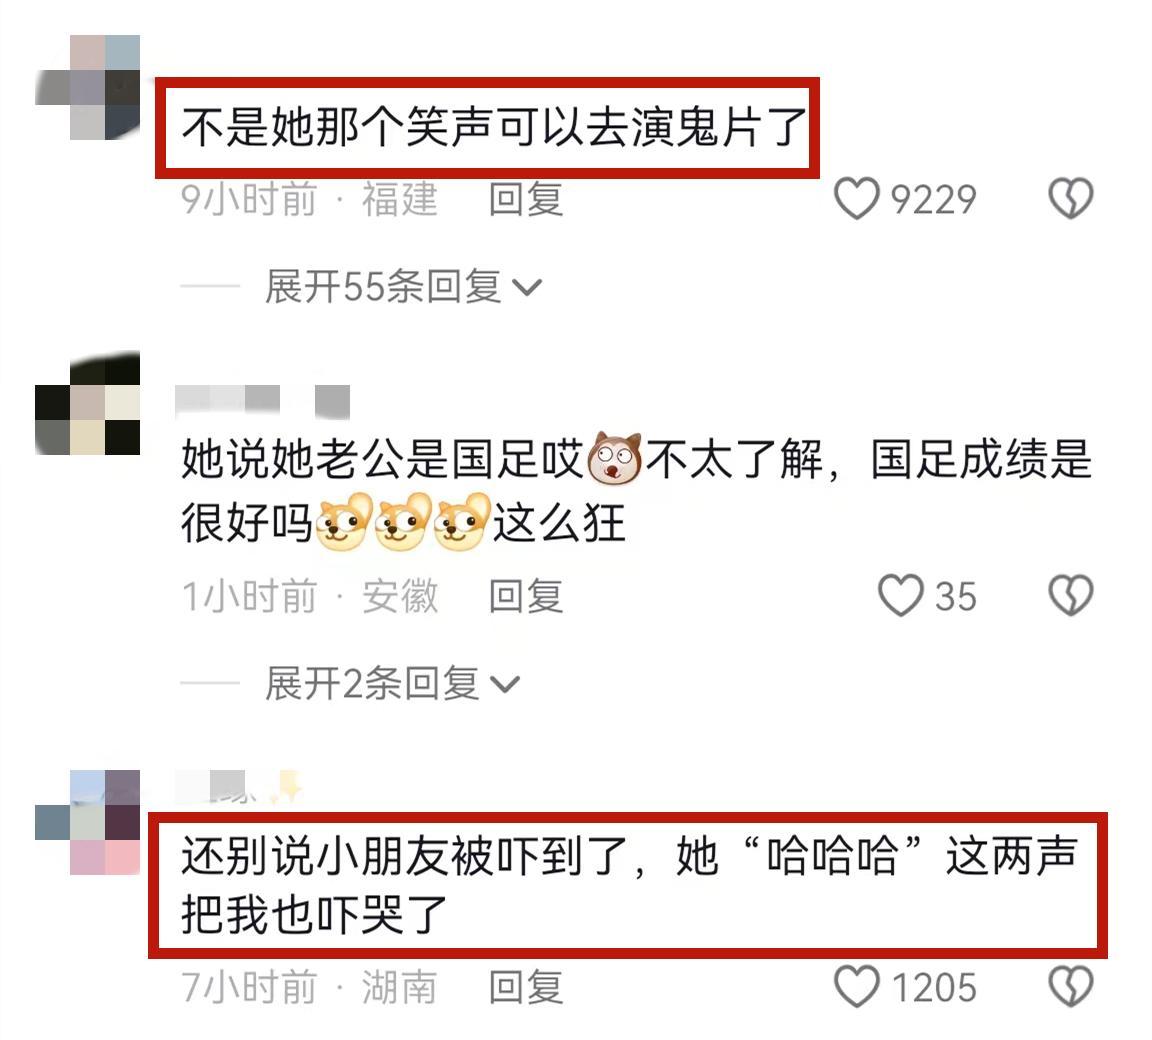Image resolution: width=1152 pixels, height=1040 pixels.
Task: Open the second commenter's blurred username
Action: [262, 401]
